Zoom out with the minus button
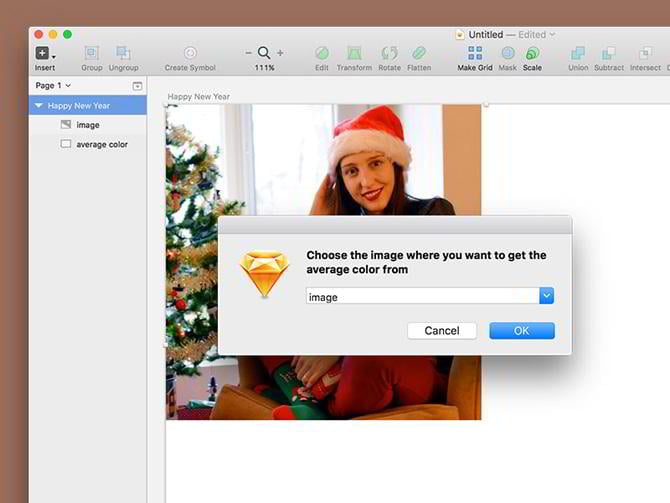Screen dimensions: 670x503 coord(248,53)
